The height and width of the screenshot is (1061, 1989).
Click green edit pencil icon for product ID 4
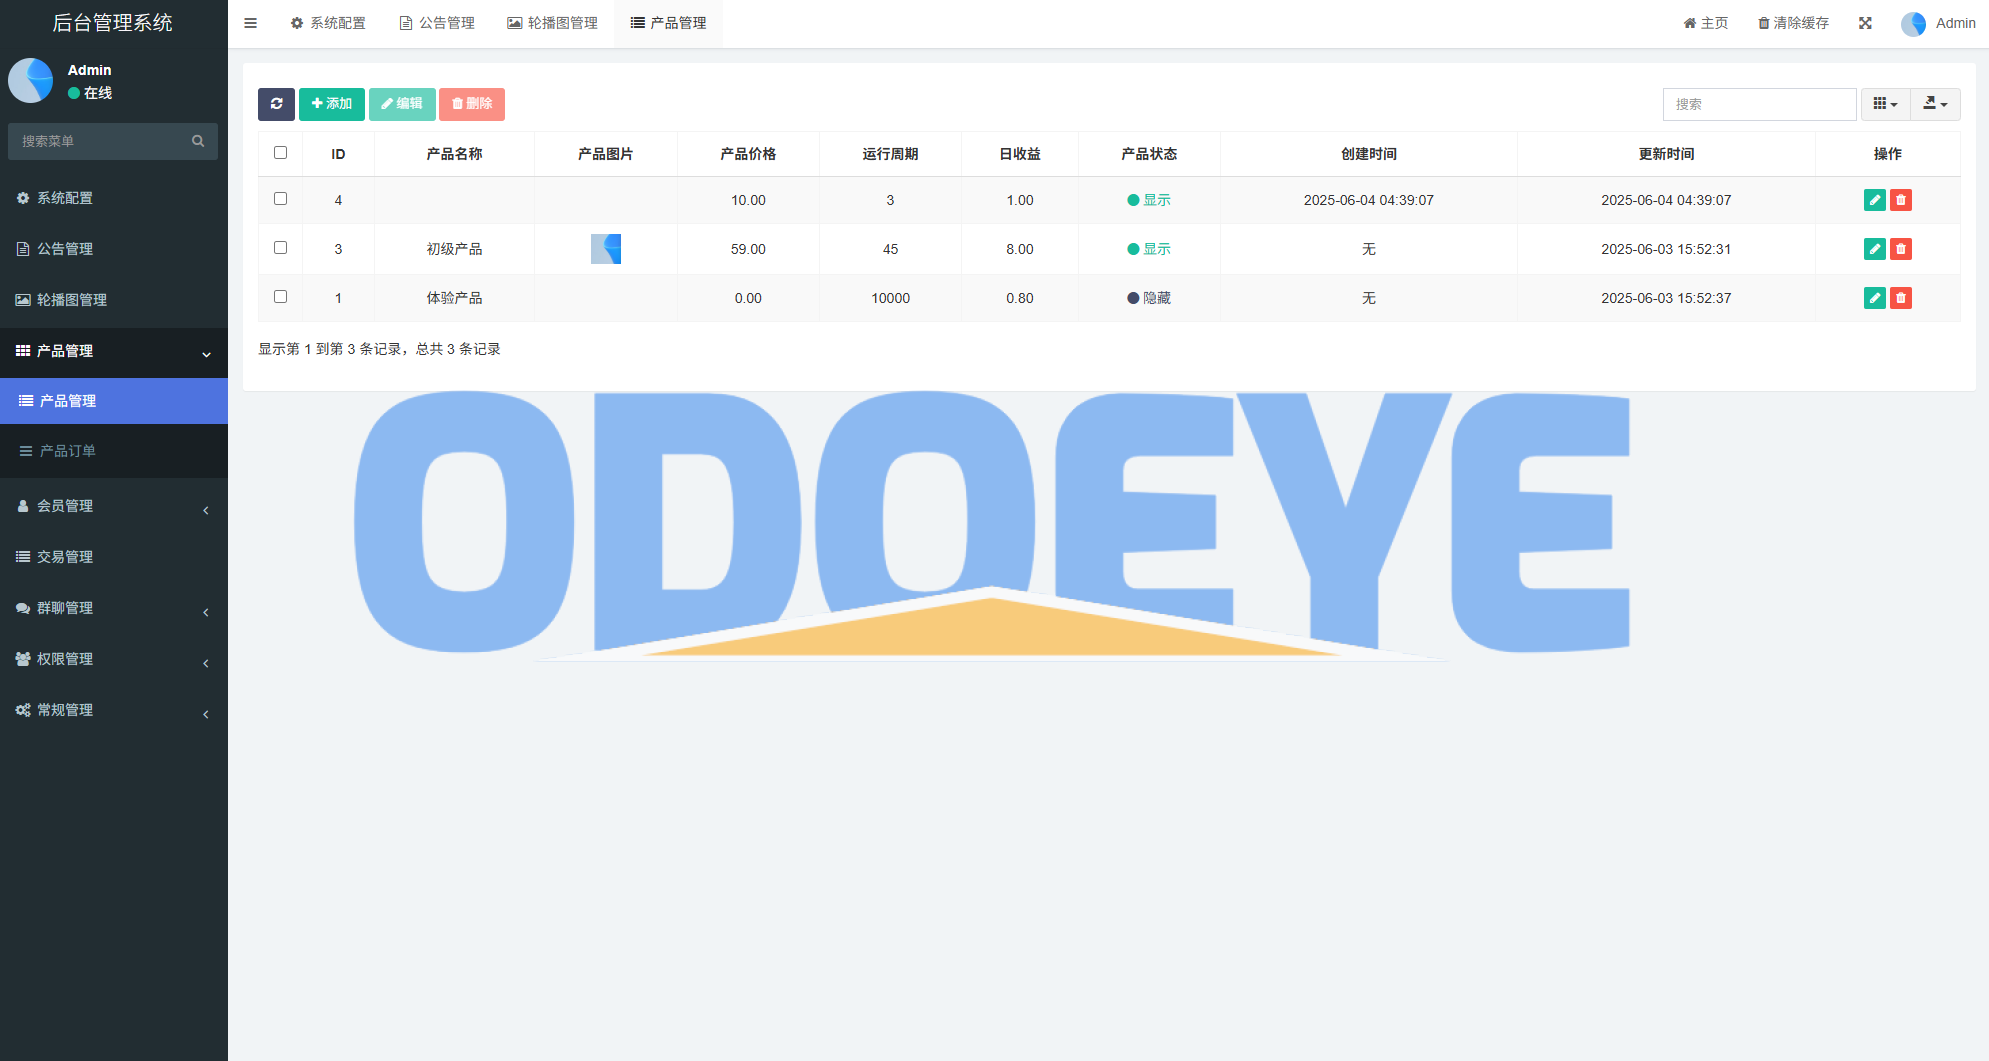coord(1874,200)
